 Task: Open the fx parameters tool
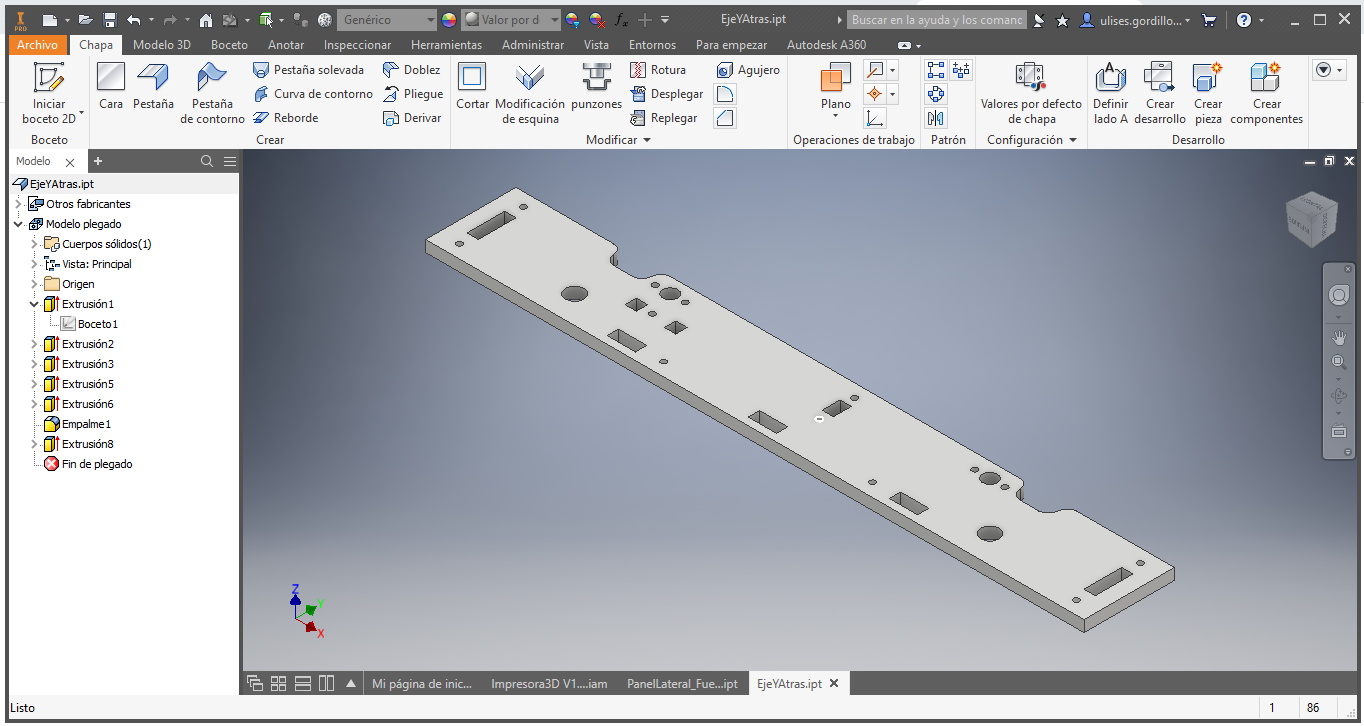(x=620, y=20)
